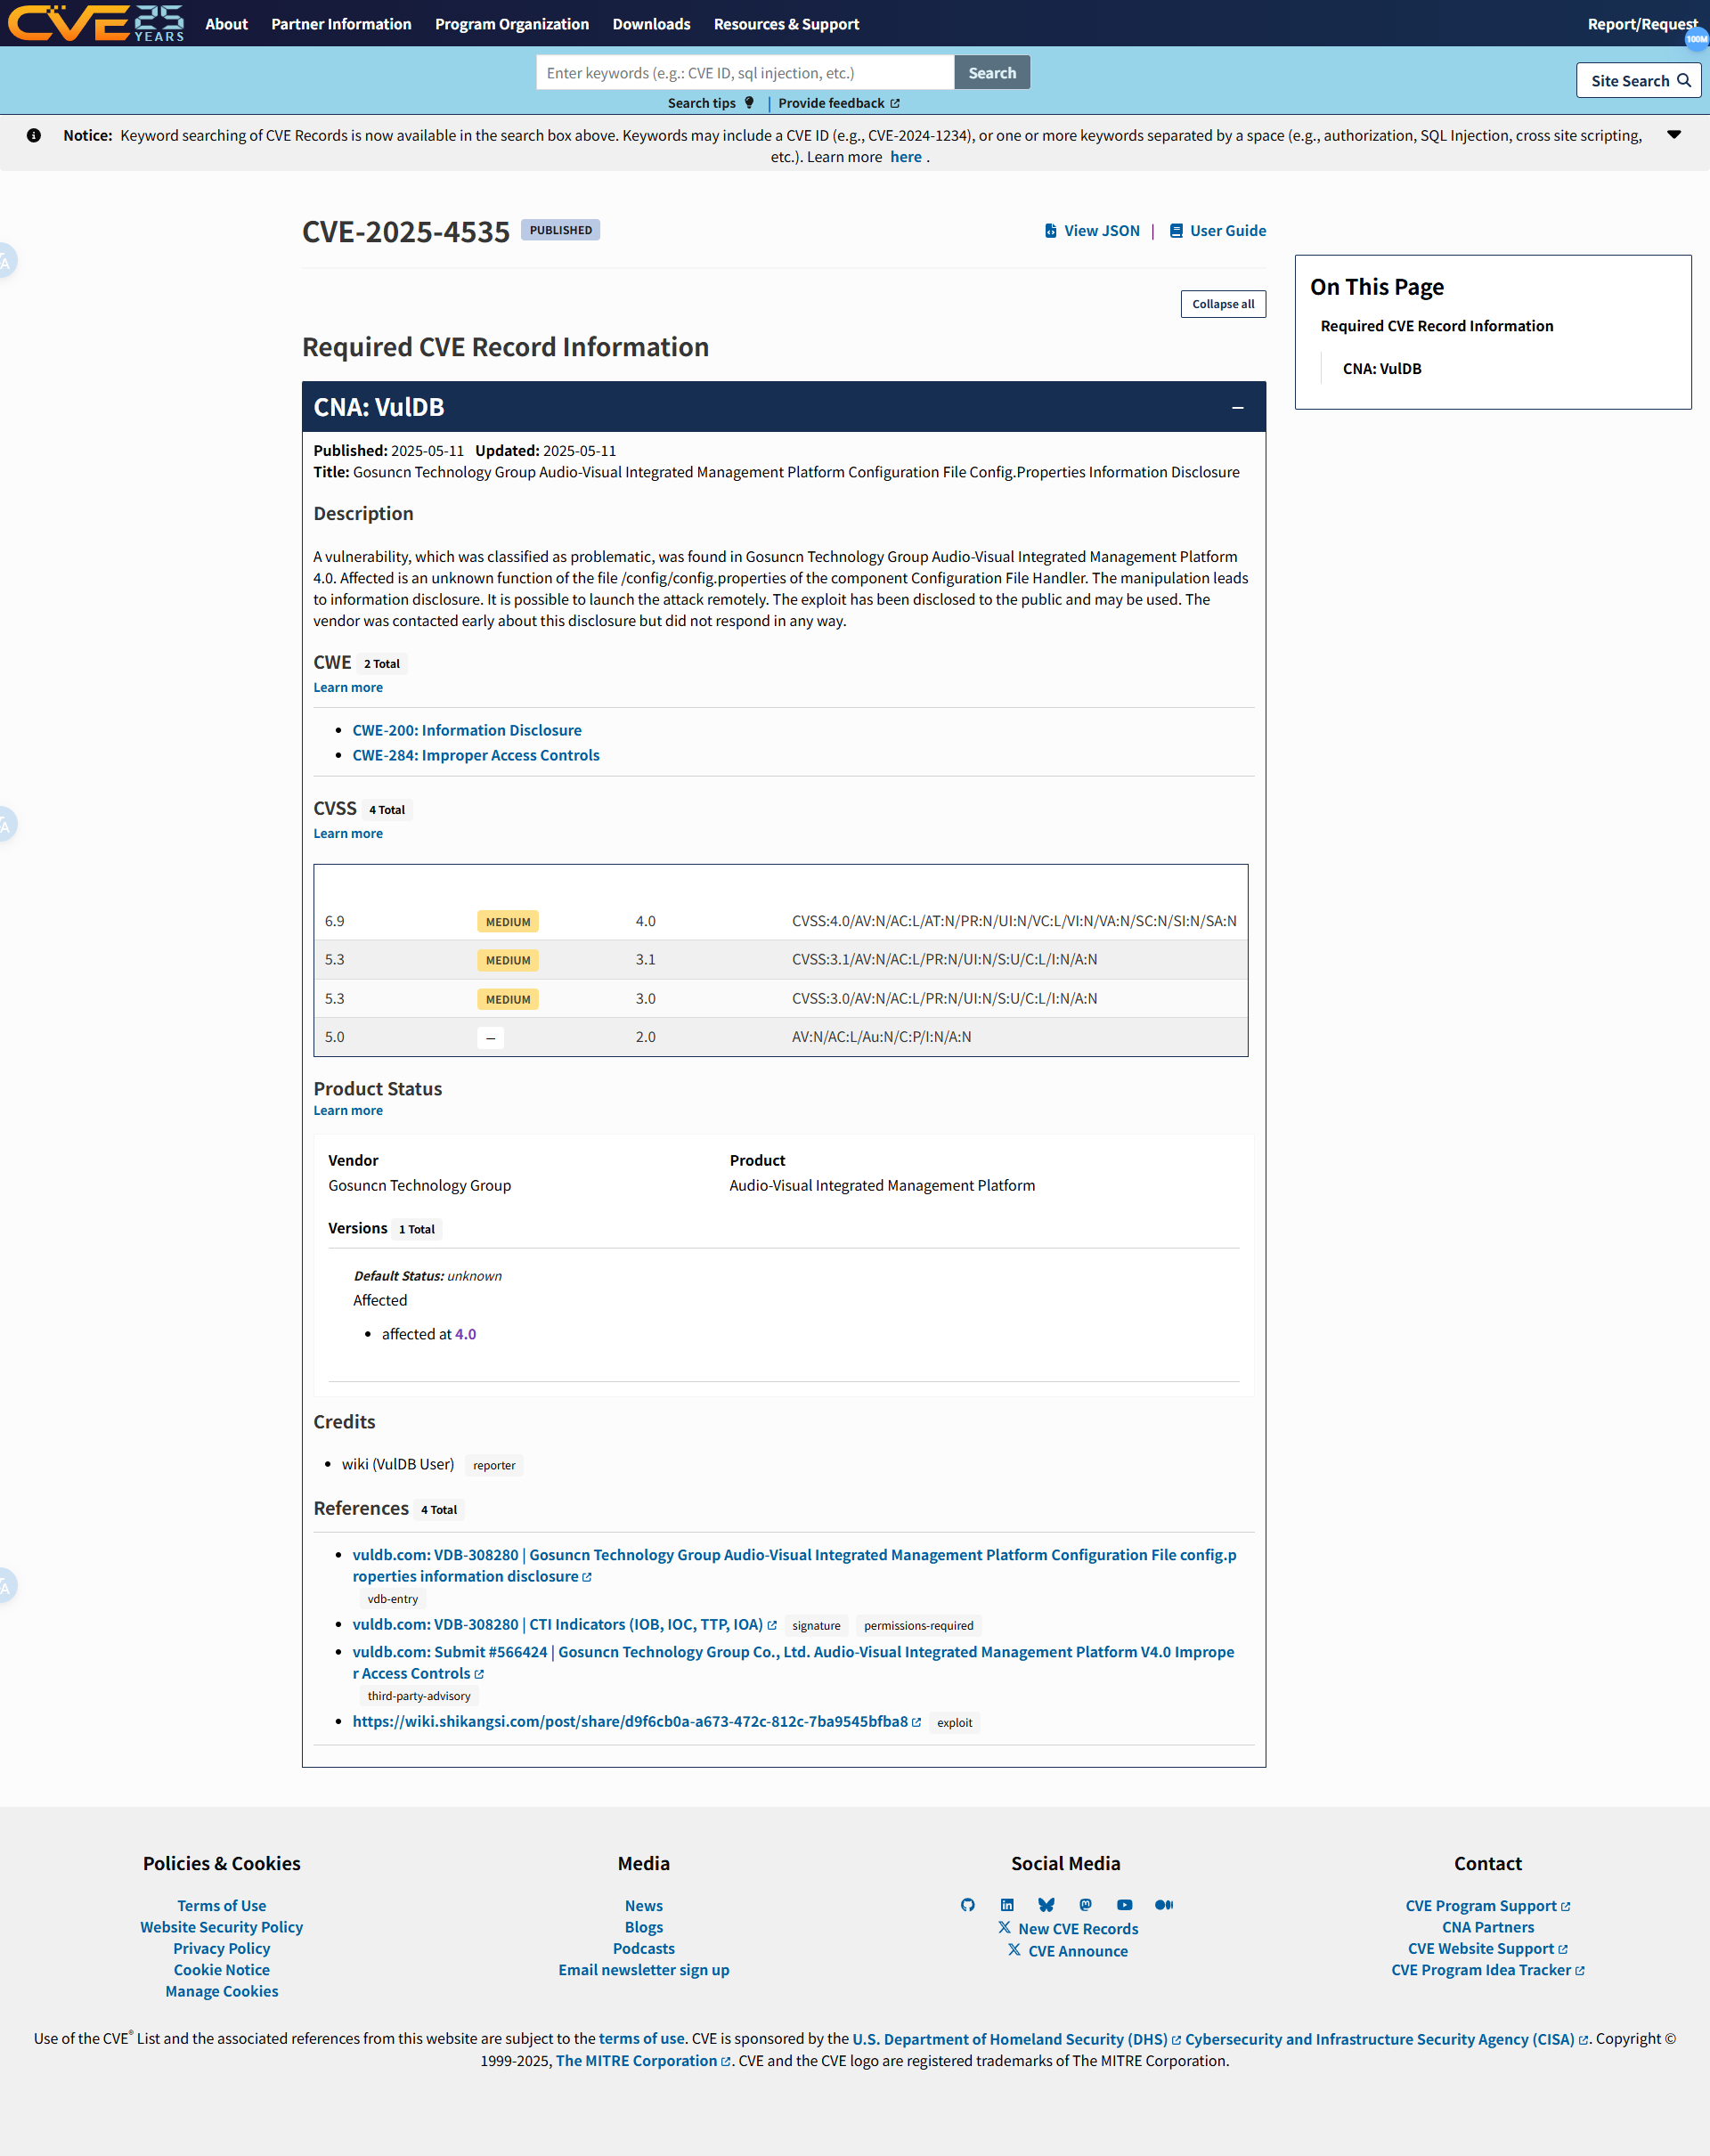Open the CNA Partners footer link
The height and width of the screenshot is (2156, 1710).
click(1488, 1927)
